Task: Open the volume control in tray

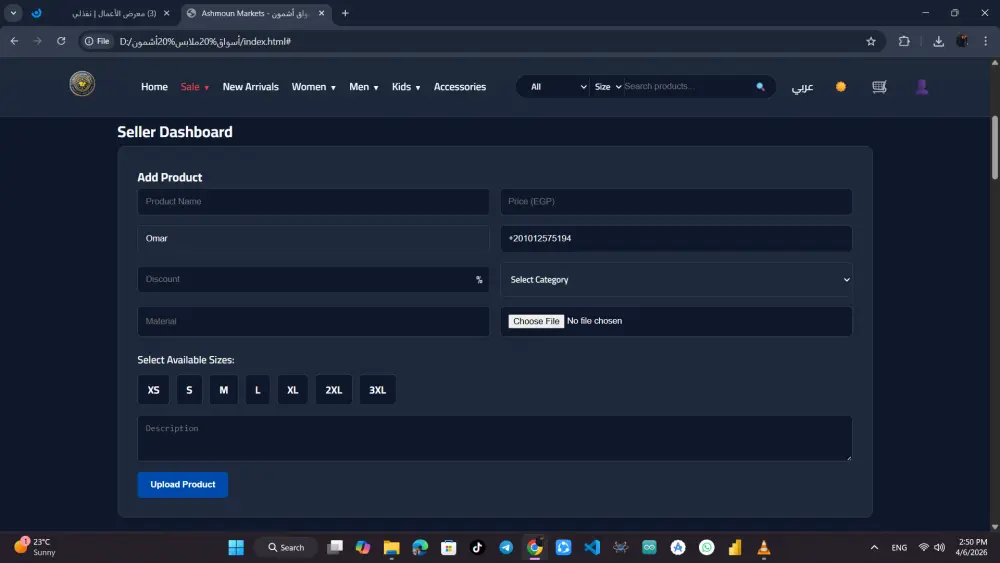Action: click(x=939, y=548)
